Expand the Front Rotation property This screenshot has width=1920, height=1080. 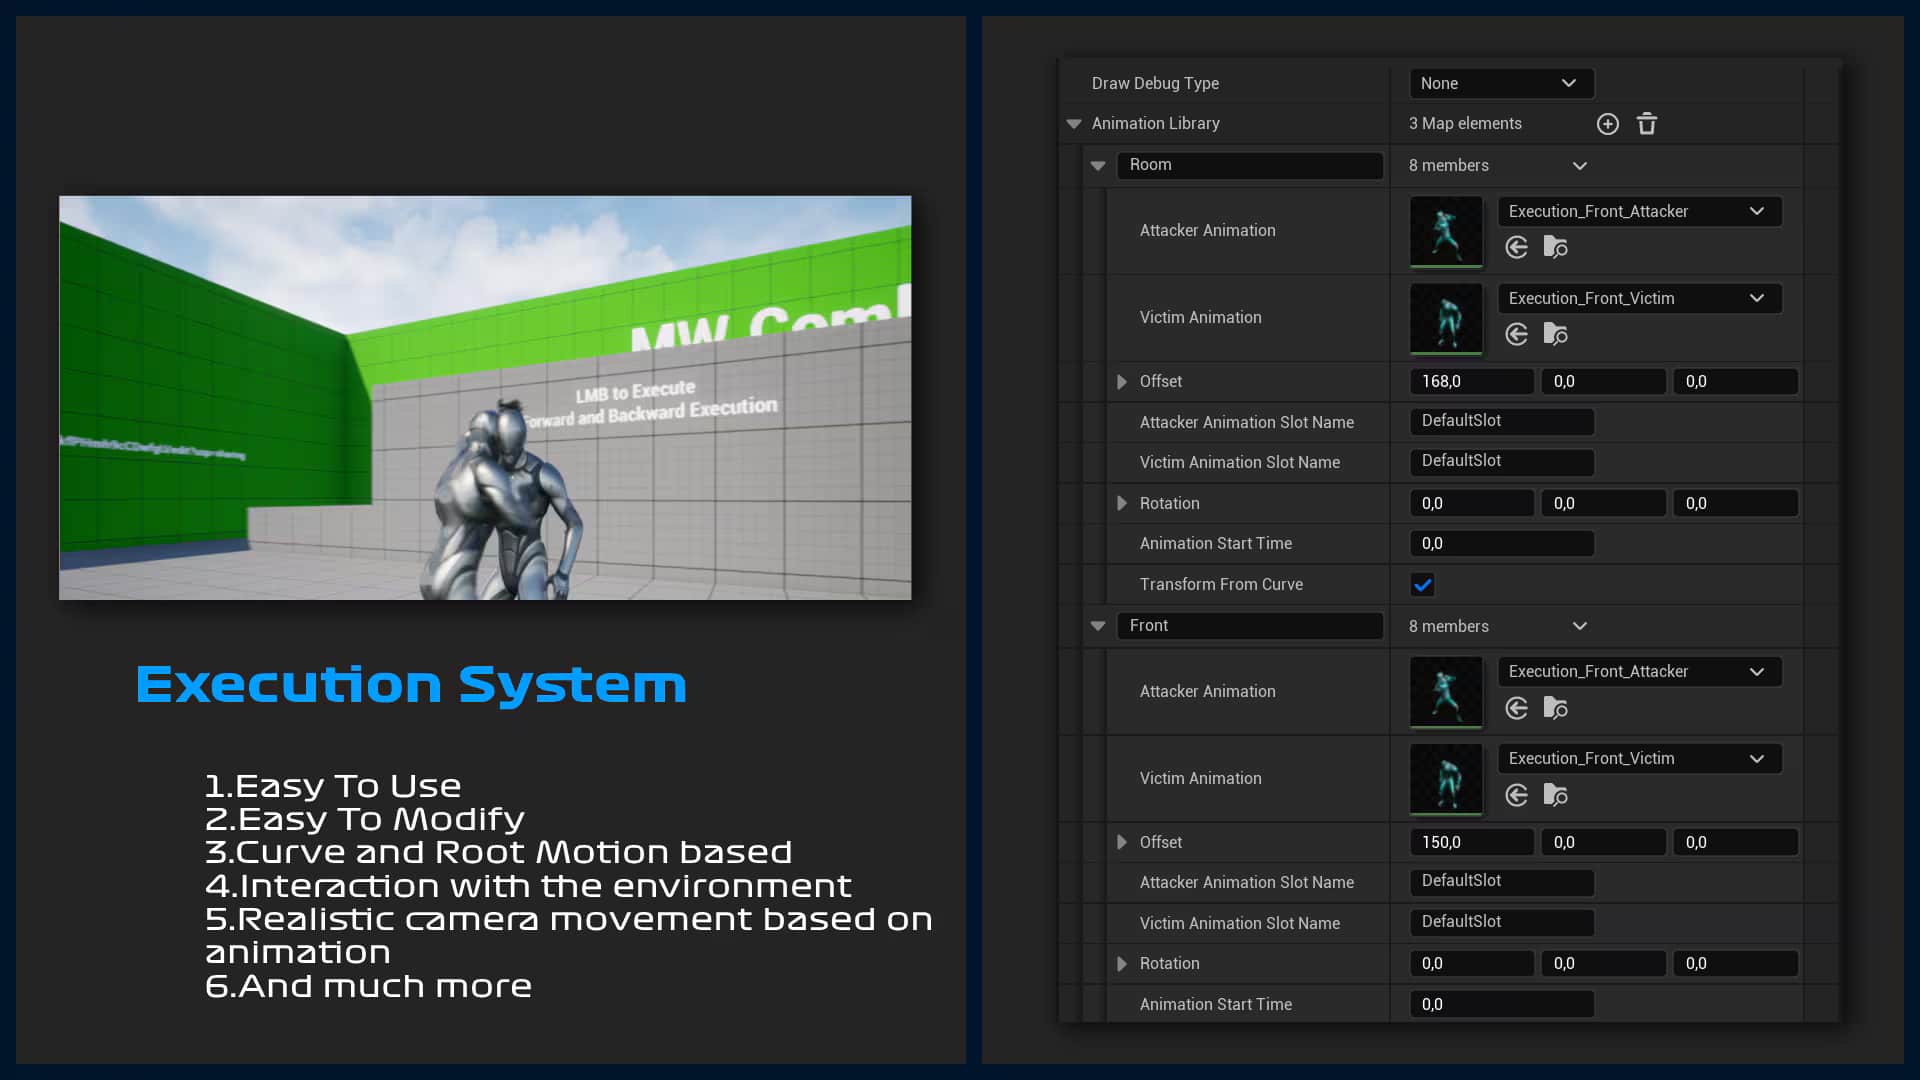1122,964
